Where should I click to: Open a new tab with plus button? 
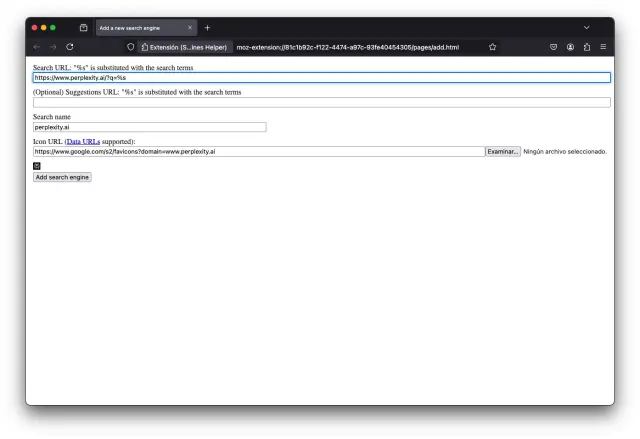[208, 28]
